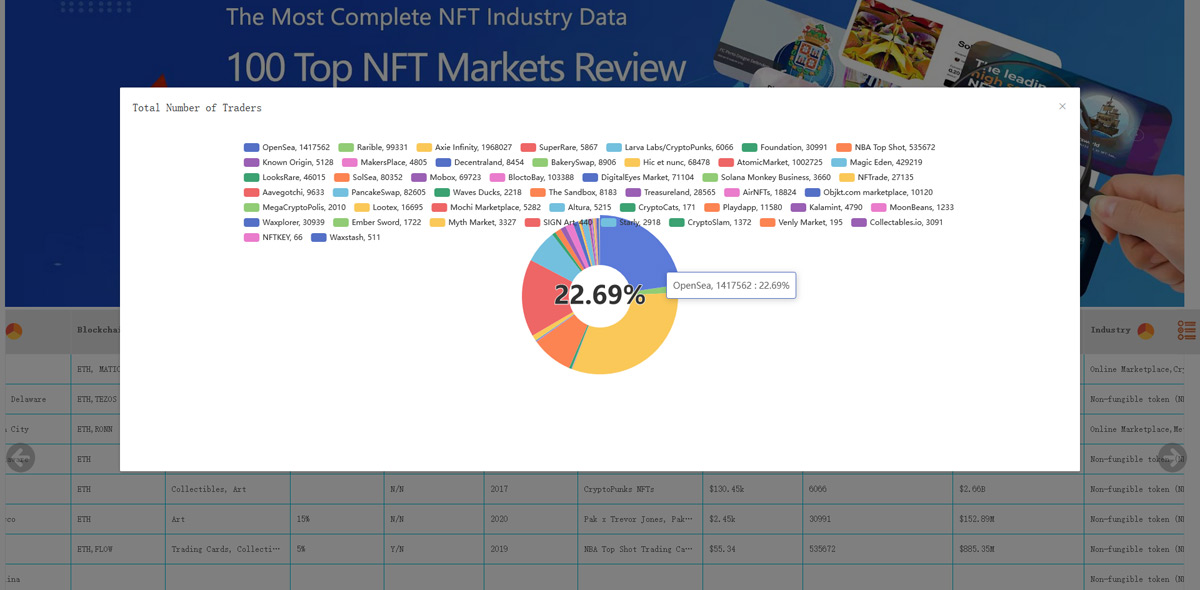
Task: Toggle LooksRare legend entry
Action: (x=285, y=177)
